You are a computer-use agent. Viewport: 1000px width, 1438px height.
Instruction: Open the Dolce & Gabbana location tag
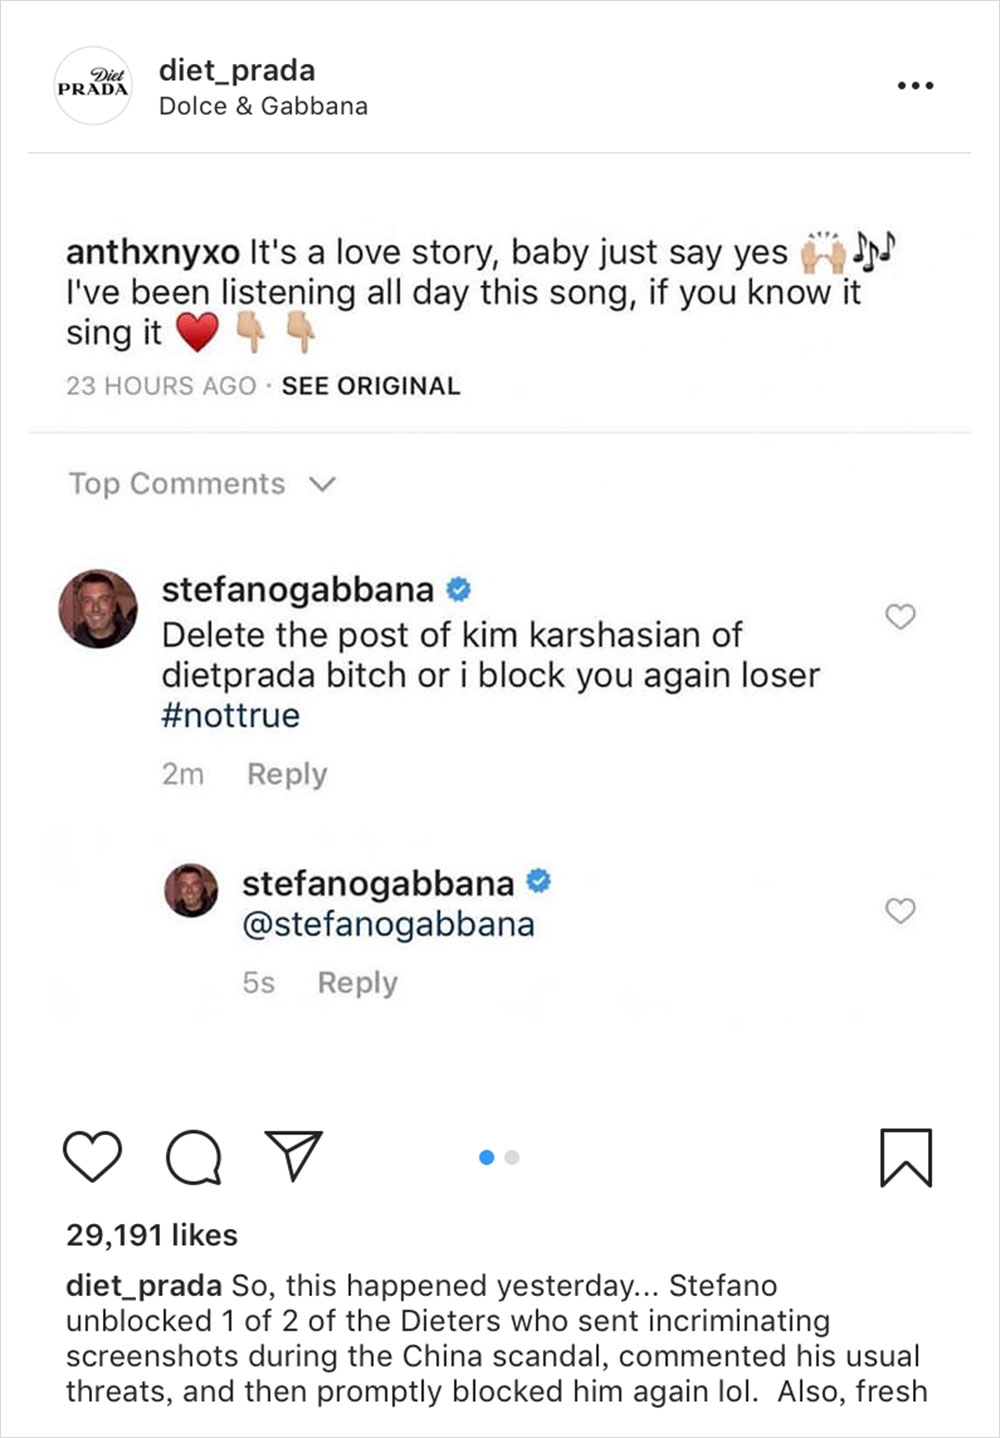click(263, 106)
